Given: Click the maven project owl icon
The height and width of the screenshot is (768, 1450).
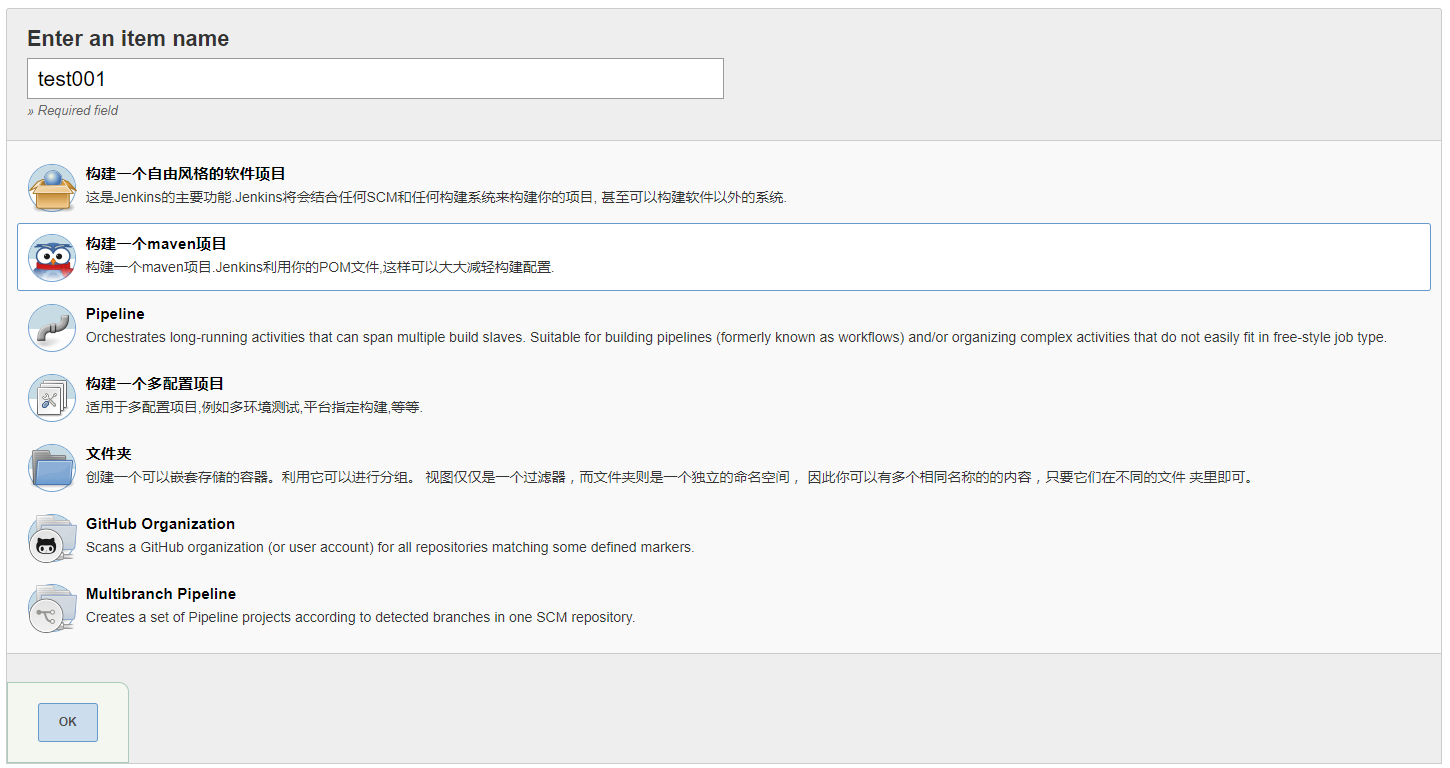Looking at the screenshot, I should (52, 258).
